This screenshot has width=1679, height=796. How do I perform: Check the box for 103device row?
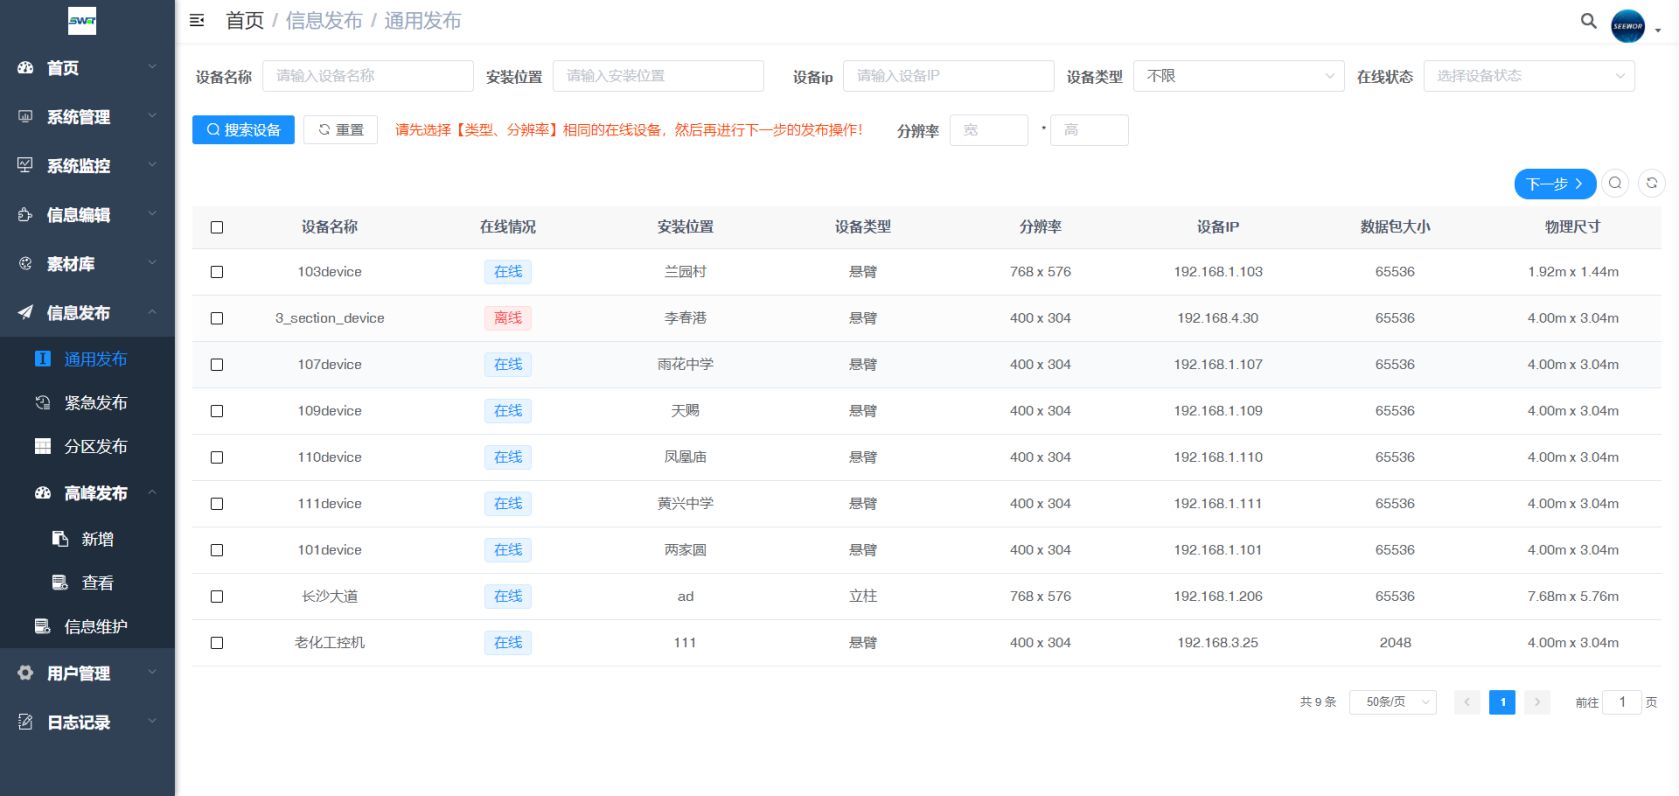point(217,272)
